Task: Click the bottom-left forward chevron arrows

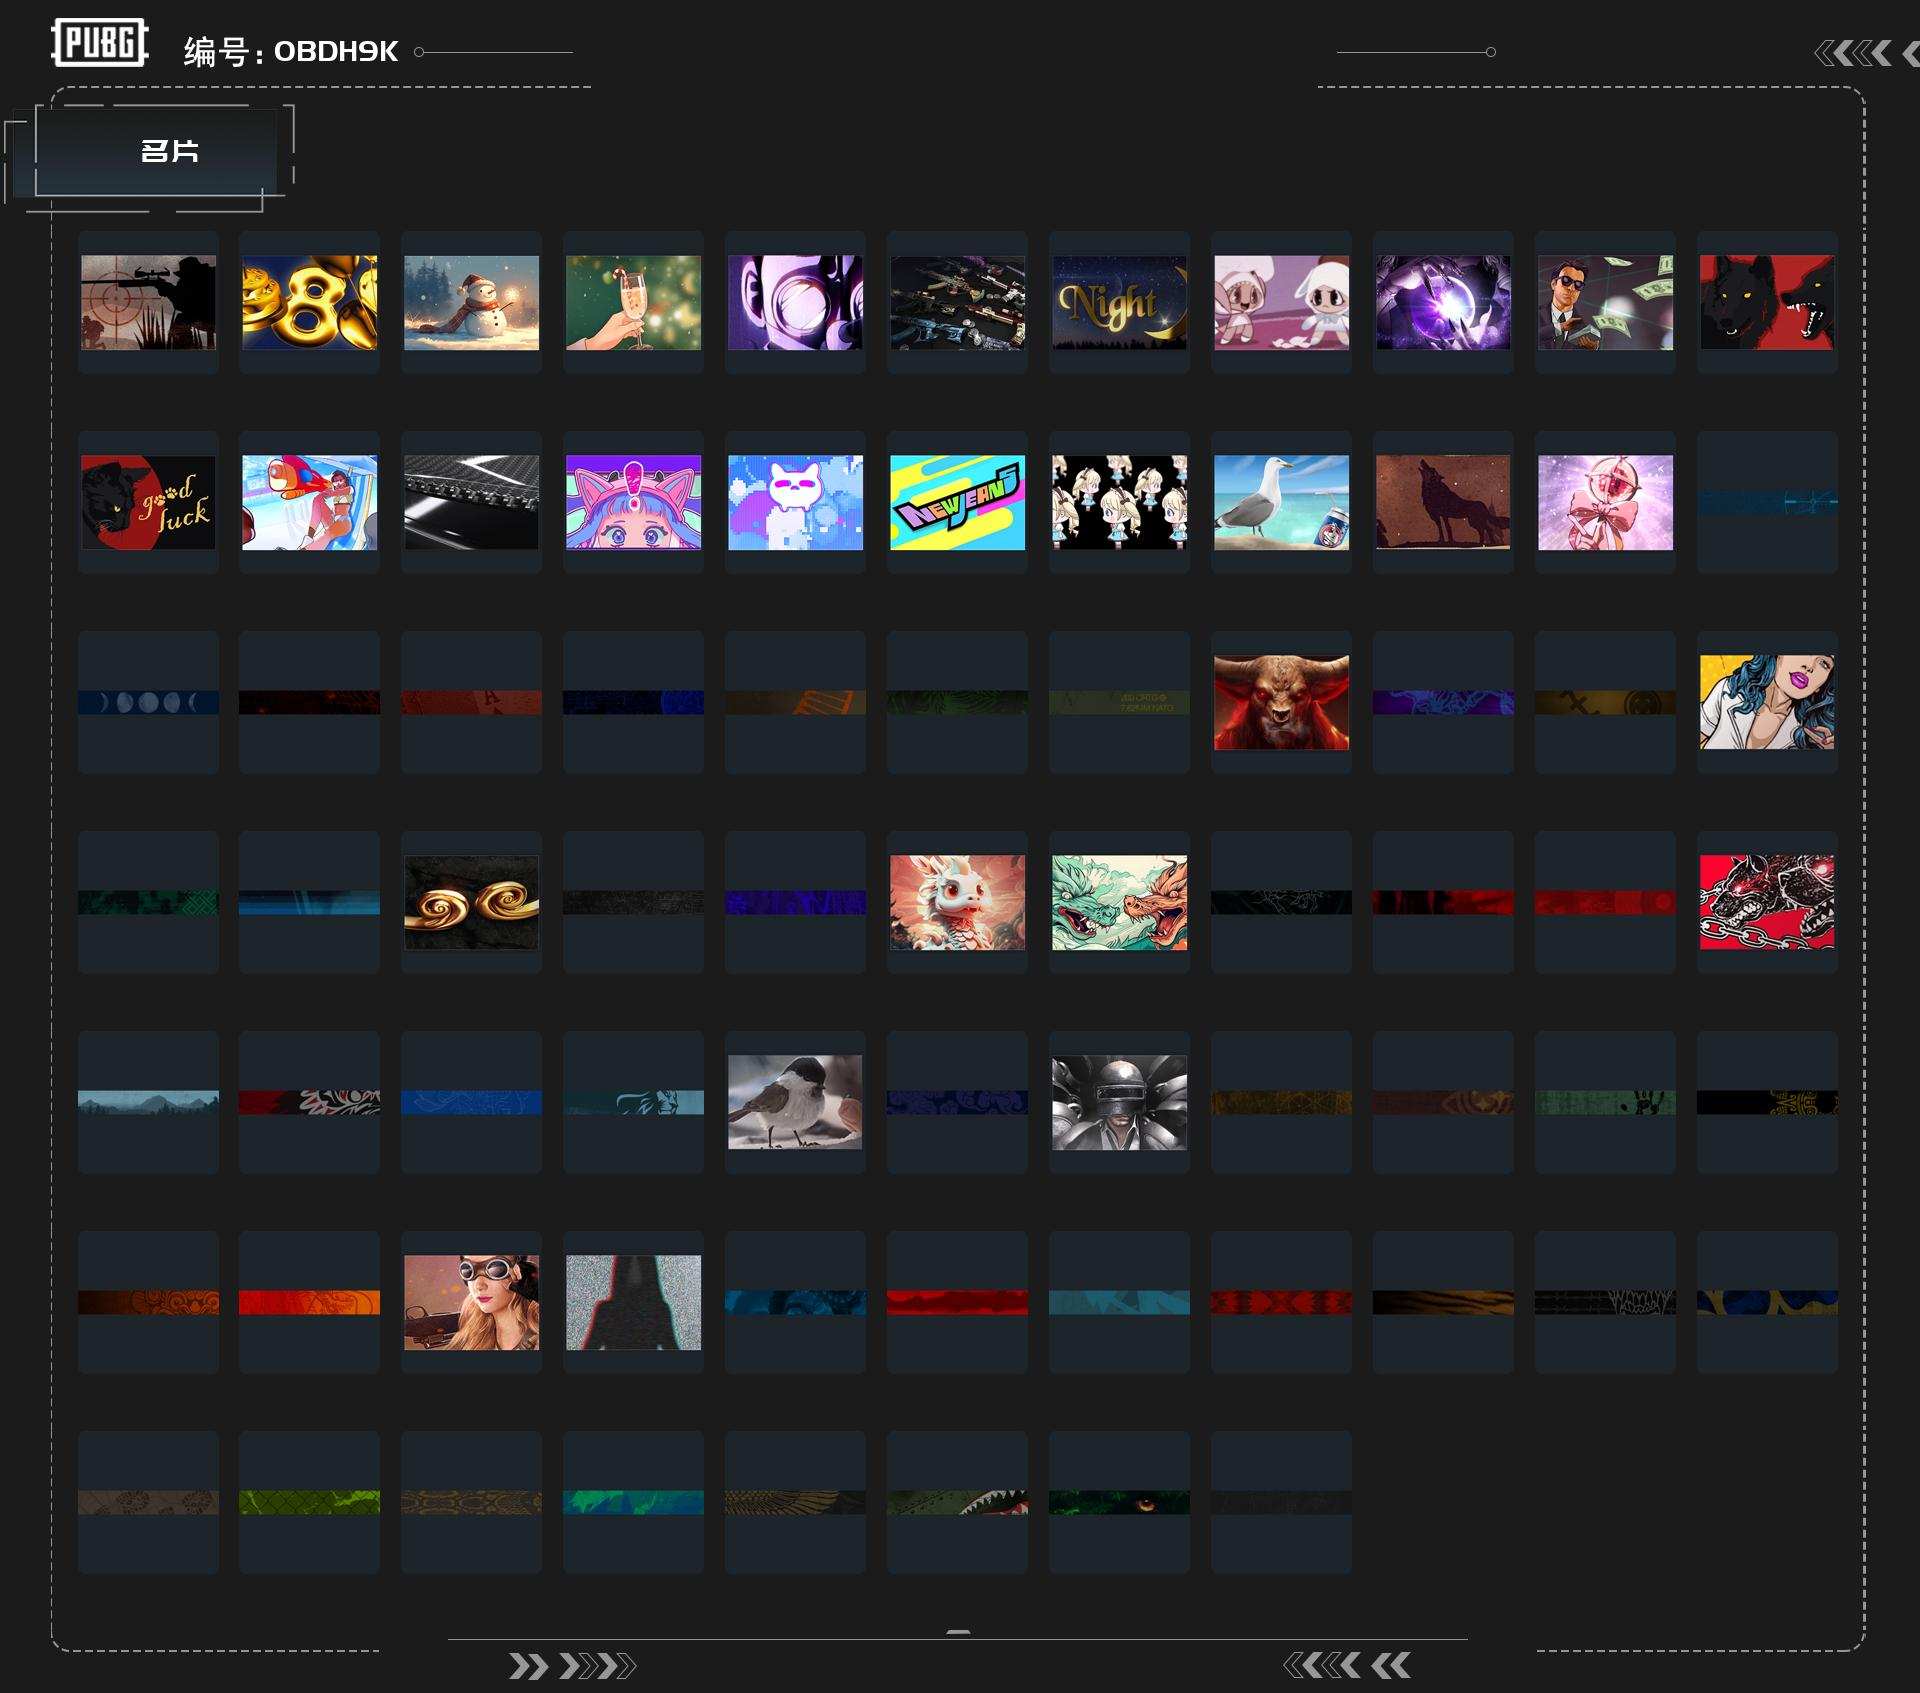Action: click(572, 1666)
